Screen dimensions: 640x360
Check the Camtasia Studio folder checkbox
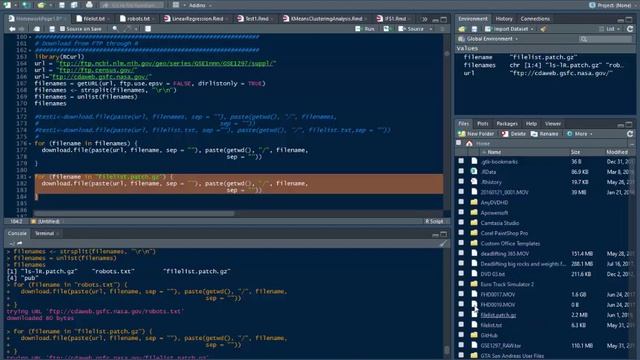[461, 222]
